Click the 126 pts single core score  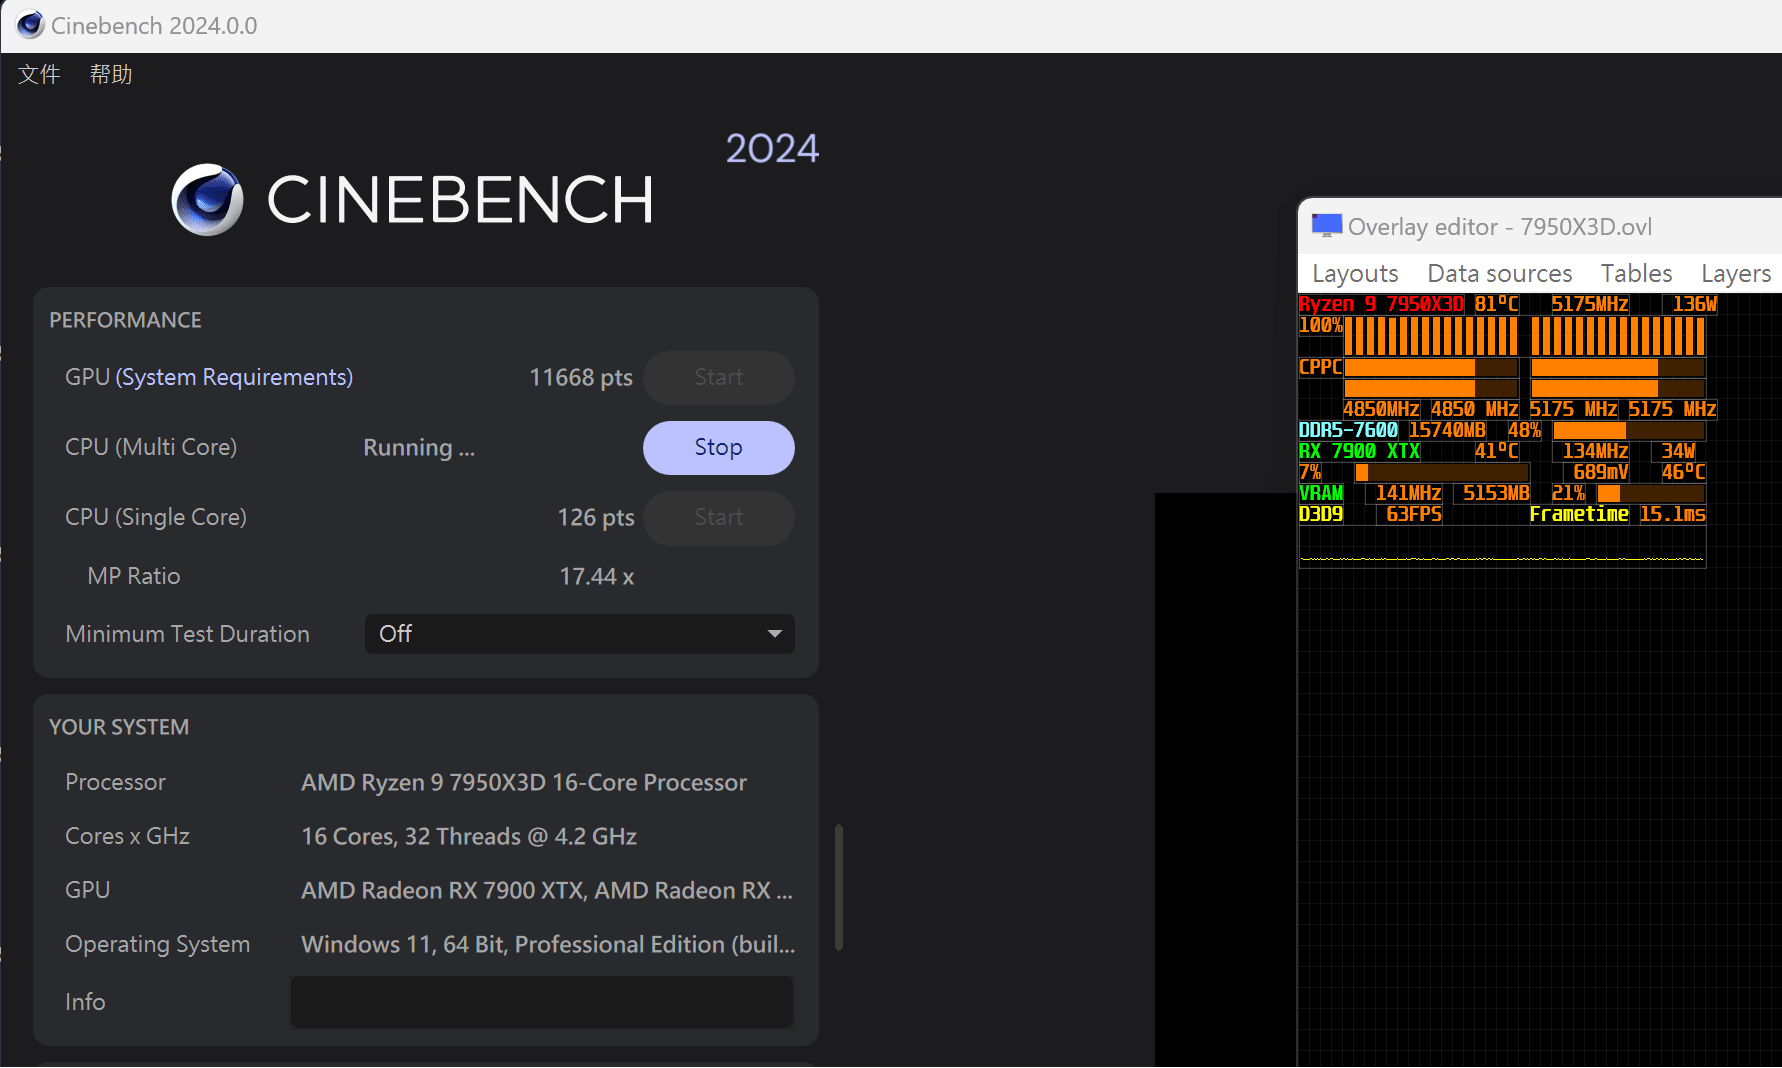click(596, 517)
